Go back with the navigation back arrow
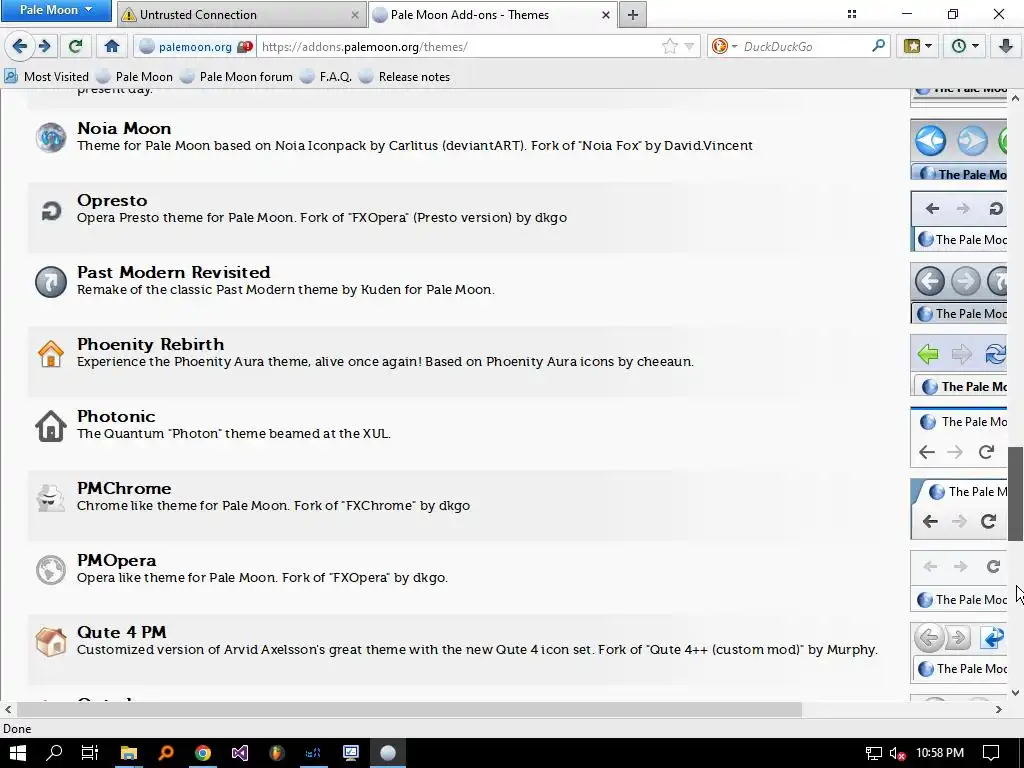This screenshot has height=768, width=1024. (x=20, y=46)
